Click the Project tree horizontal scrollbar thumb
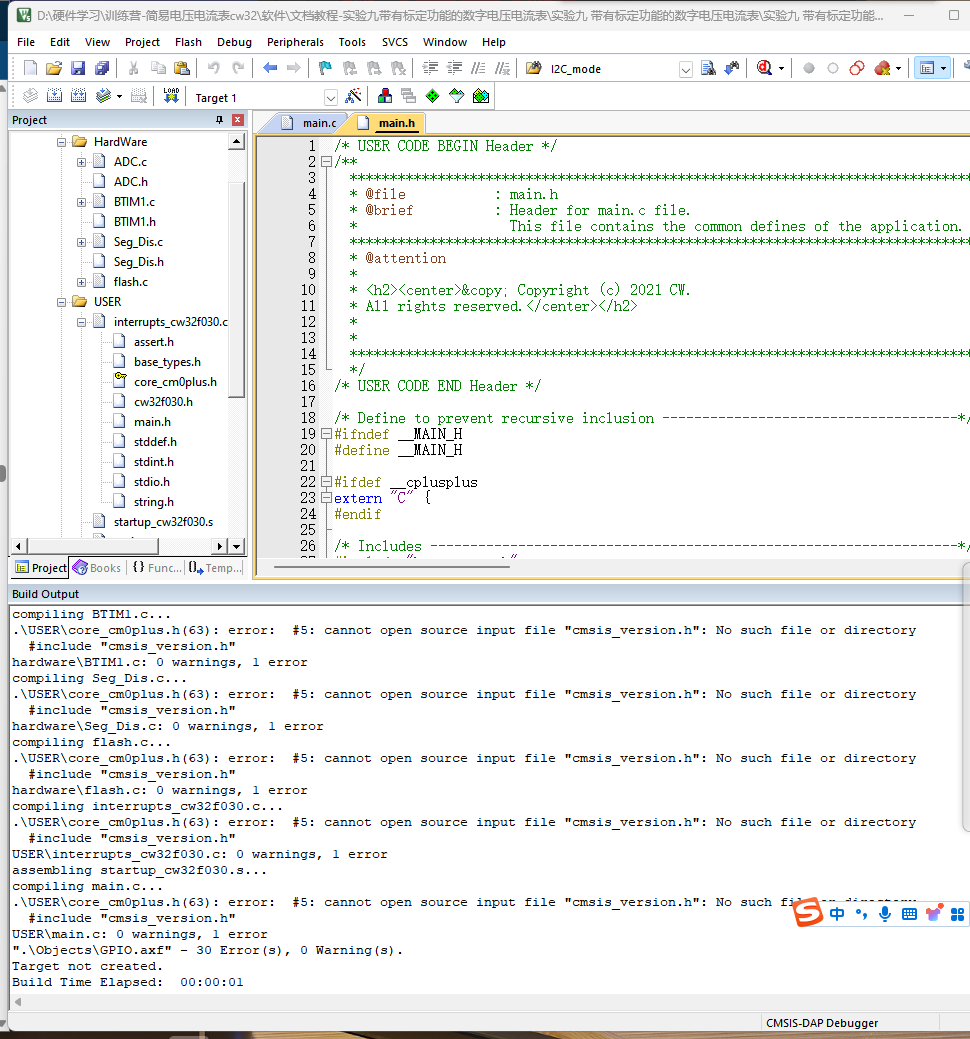The height and width of the screenshot is (1039, 970). (93, 546)
